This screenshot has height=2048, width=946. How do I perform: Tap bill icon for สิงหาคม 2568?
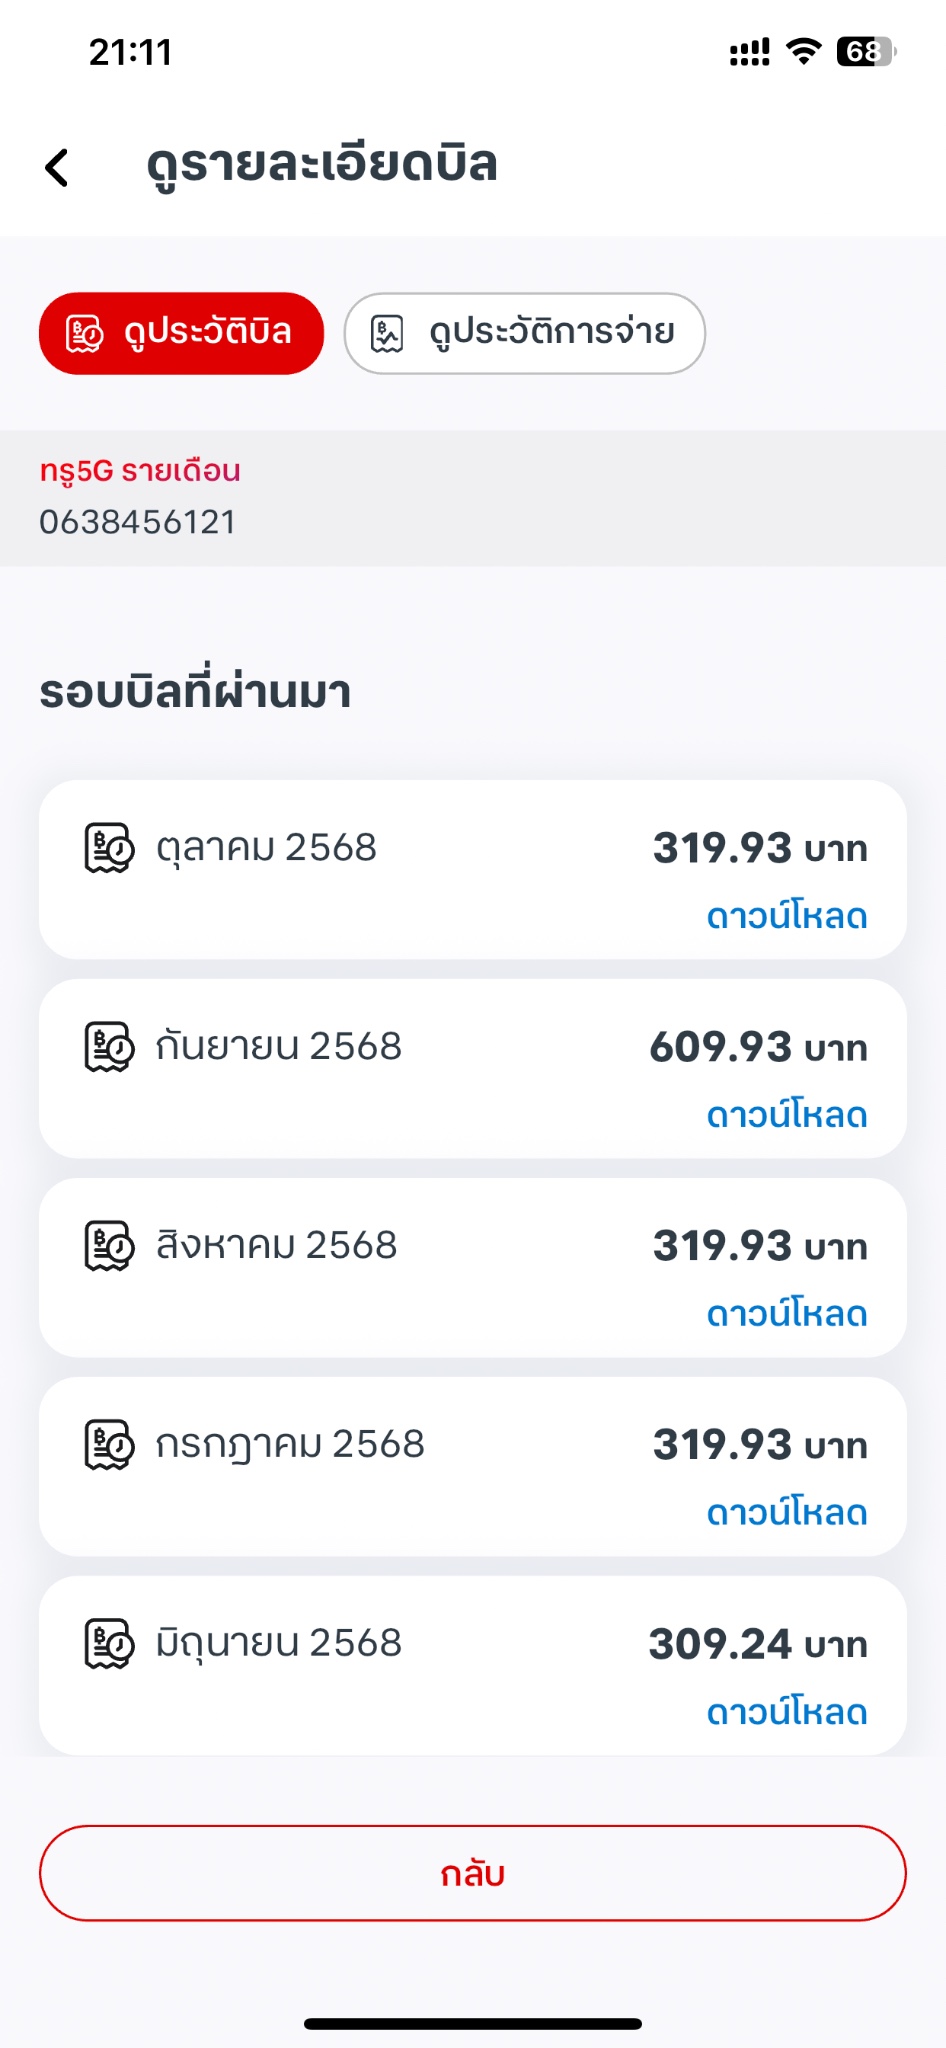point(109,1246)
